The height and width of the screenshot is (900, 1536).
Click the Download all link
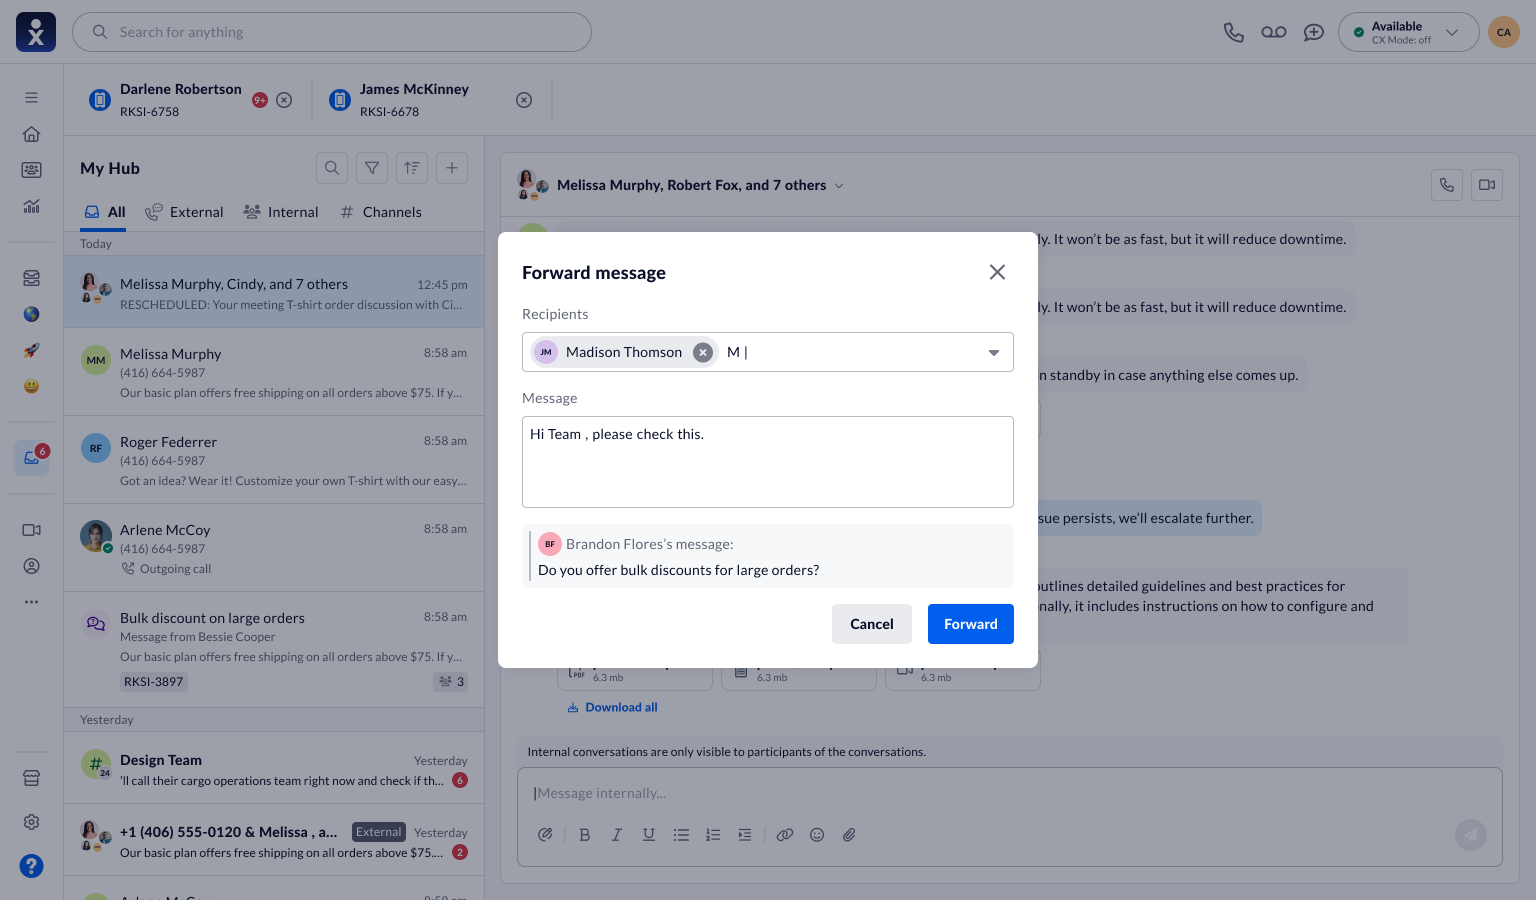click(612, 707)
